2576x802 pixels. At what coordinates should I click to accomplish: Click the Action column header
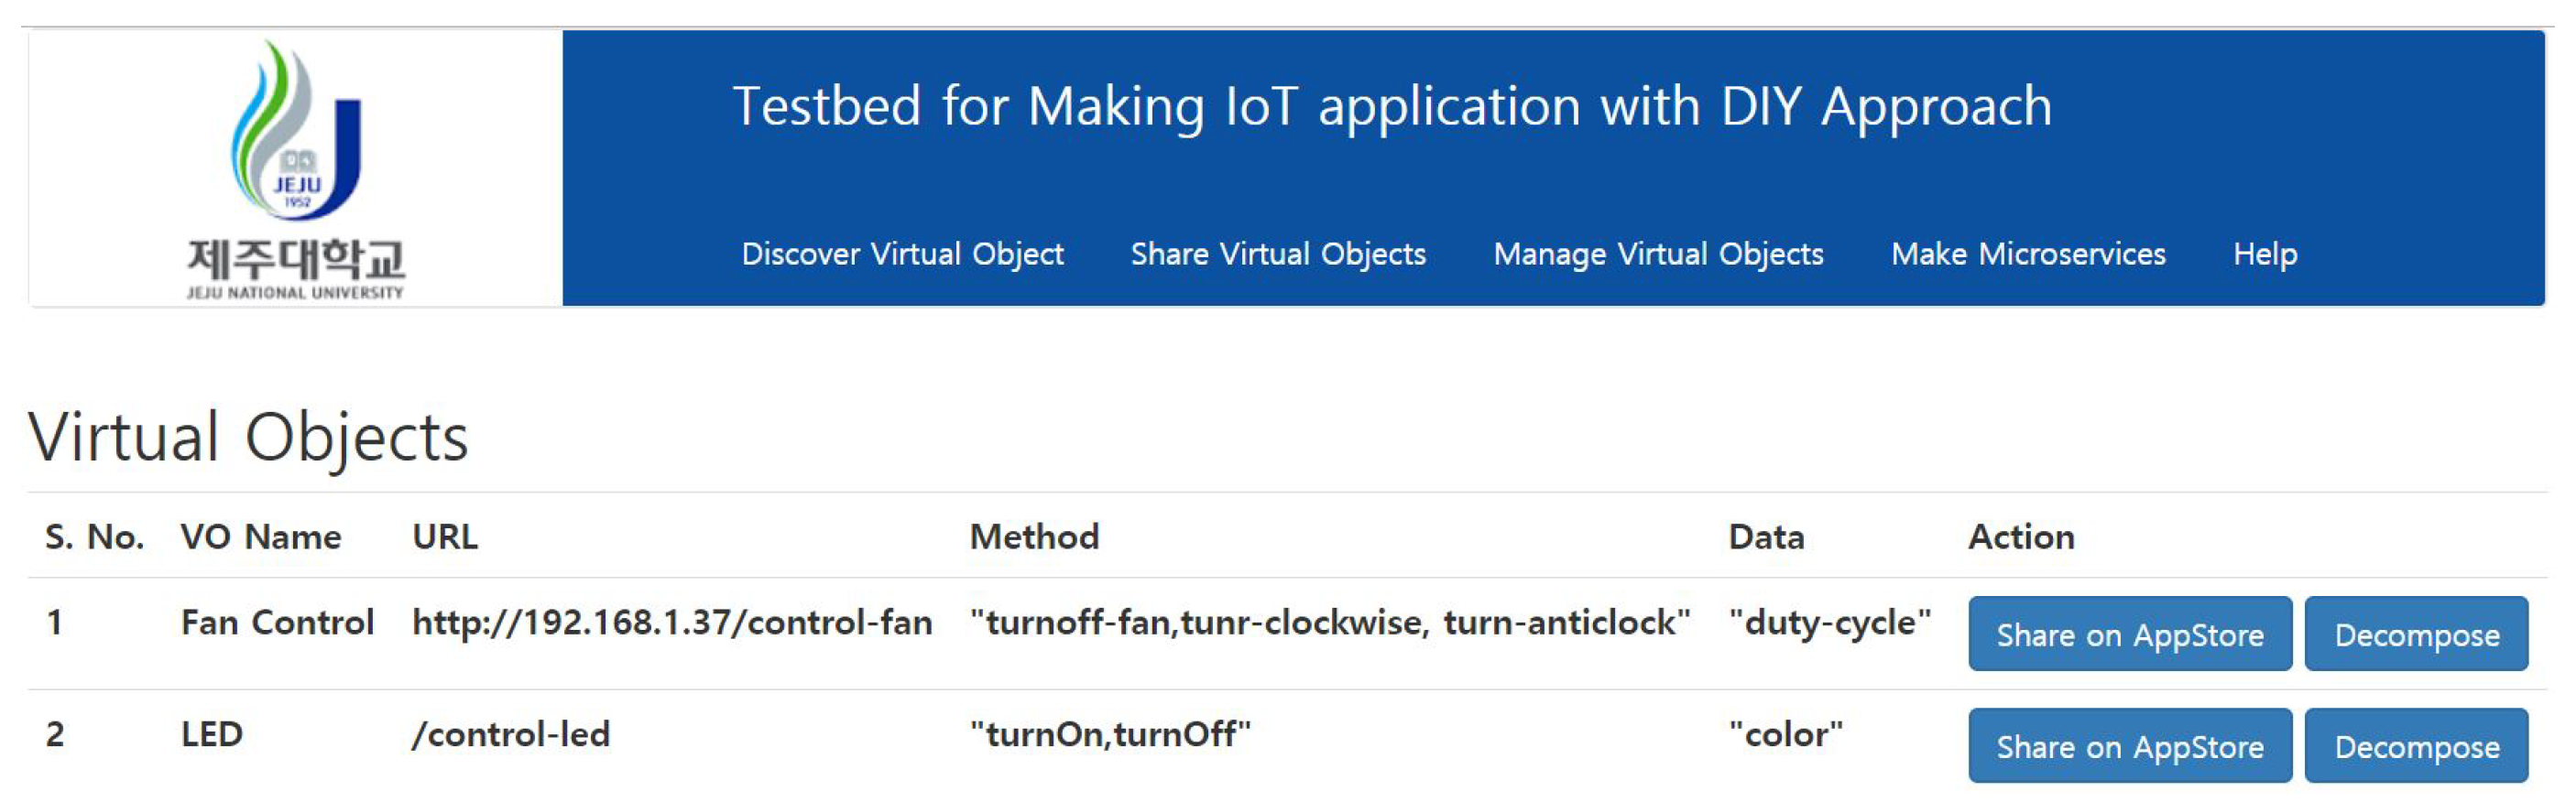(2021, 537)
